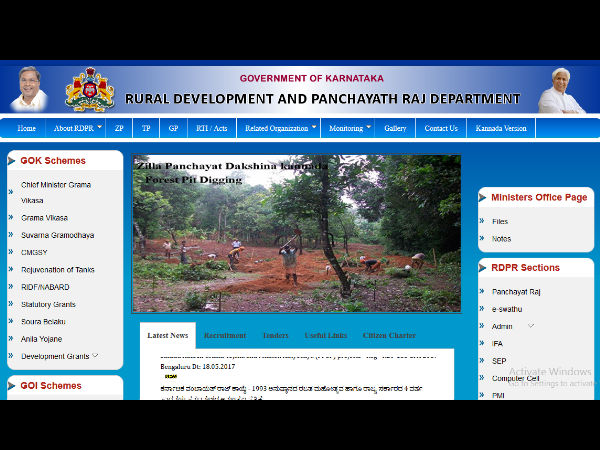
Task: Click the Ministers Office Page arrow icon
Action: click(x=484, y=198)
